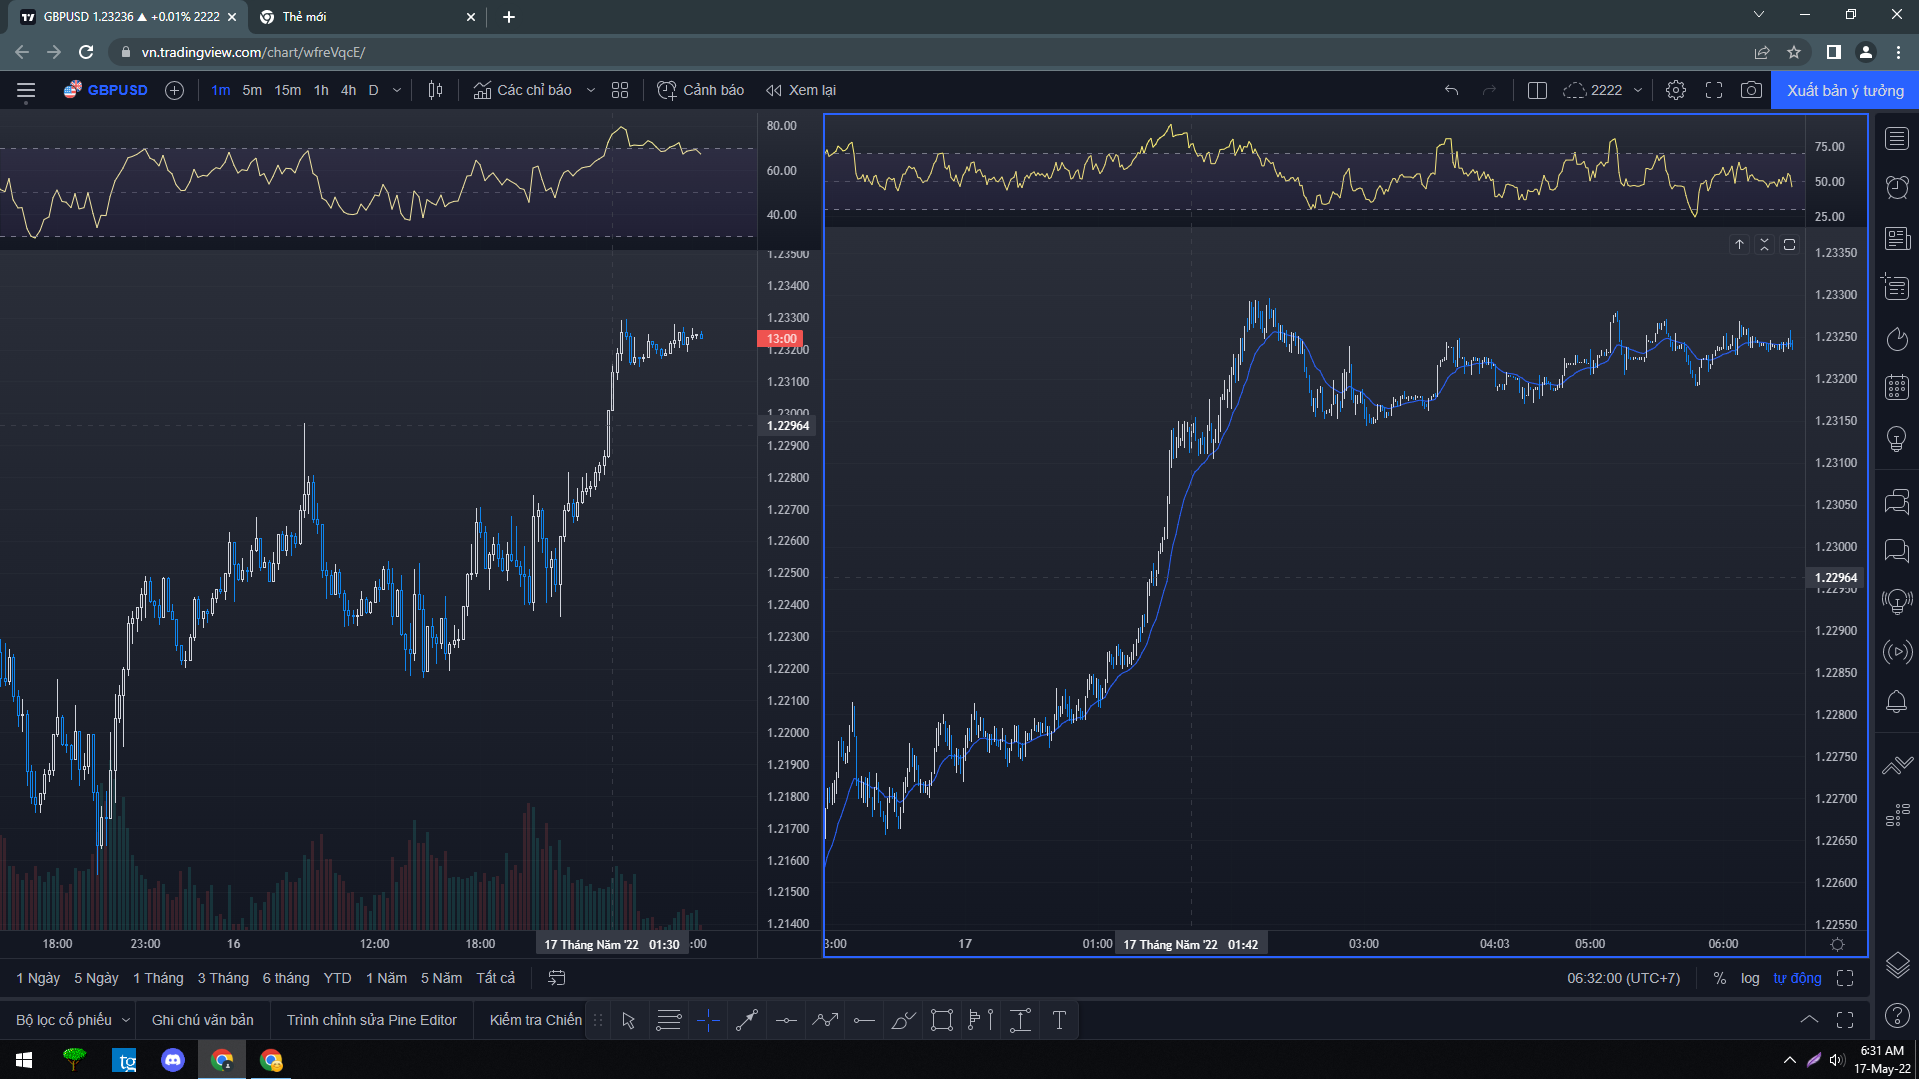Open timezone selector 06:32:00 (UTC+7)

coord(1623,978)
